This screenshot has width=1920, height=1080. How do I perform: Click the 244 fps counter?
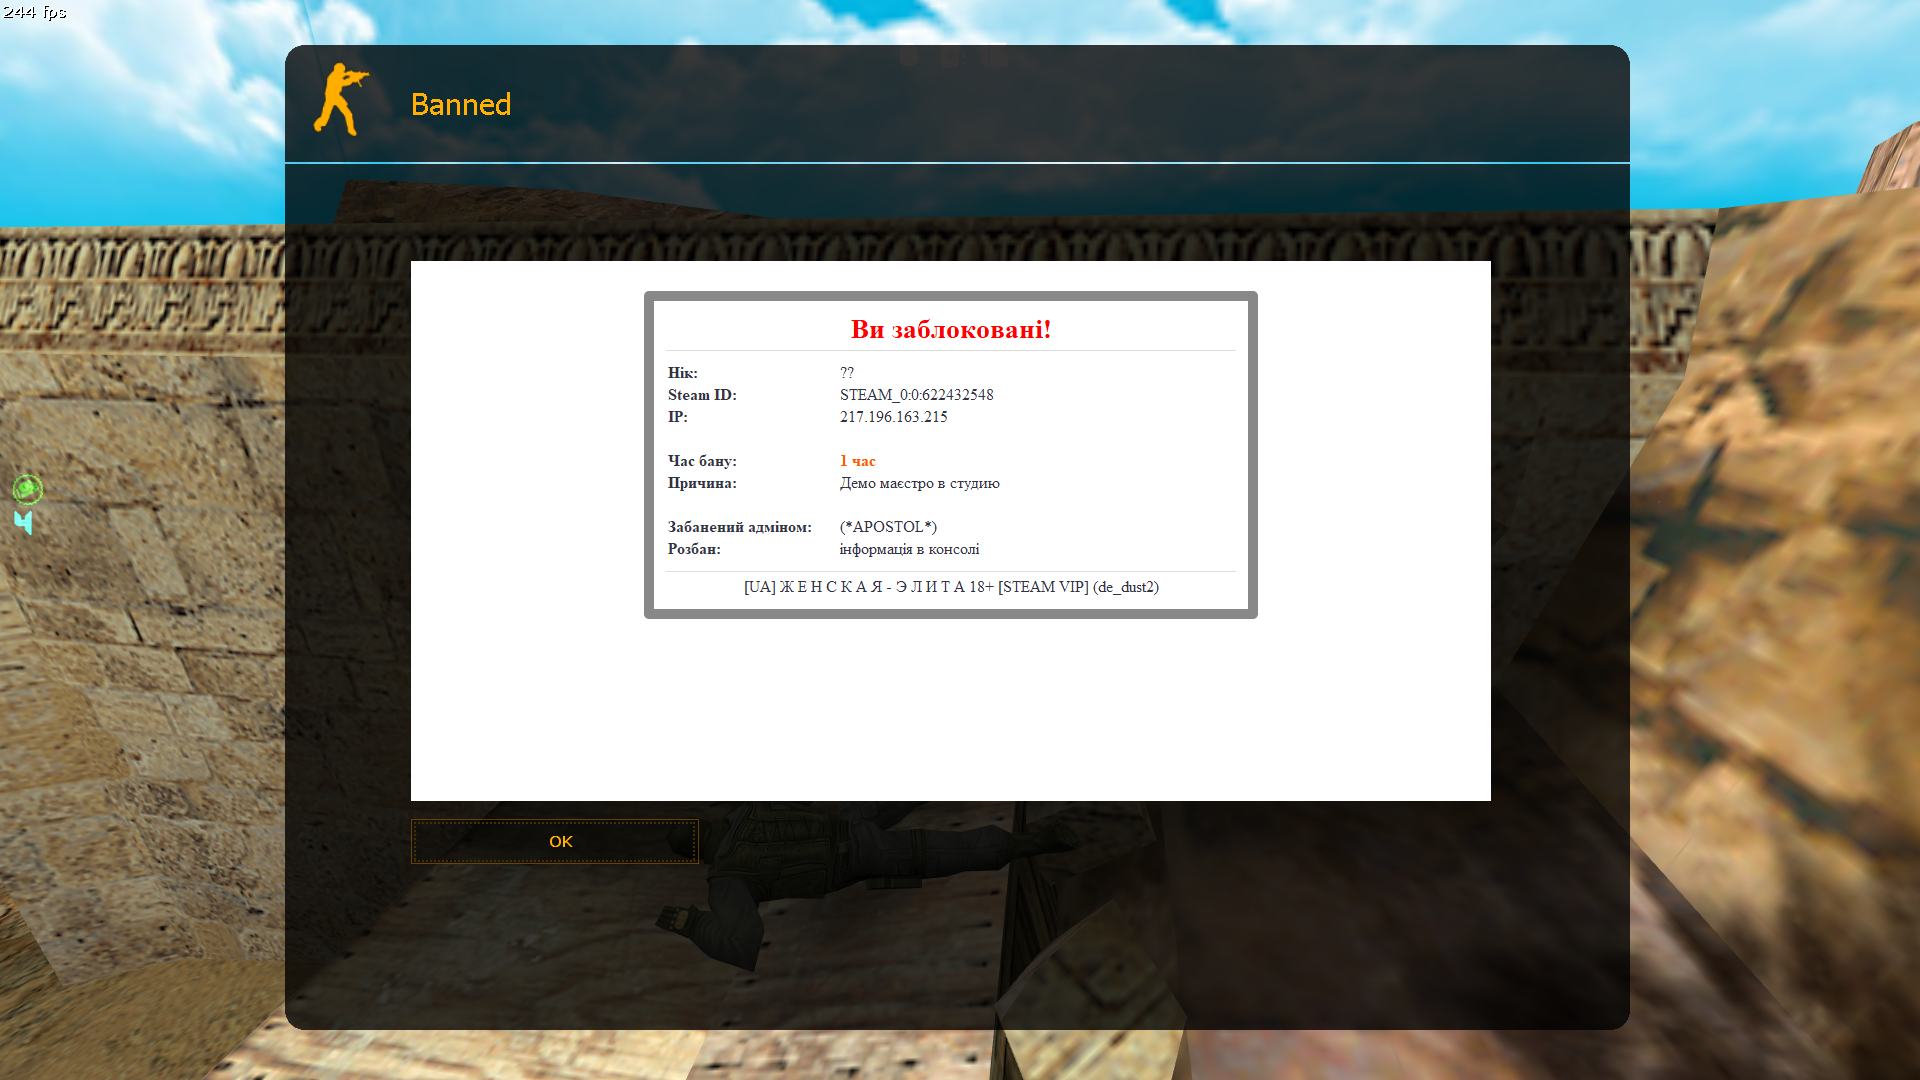pyautogui.click(x=35, y=12)
